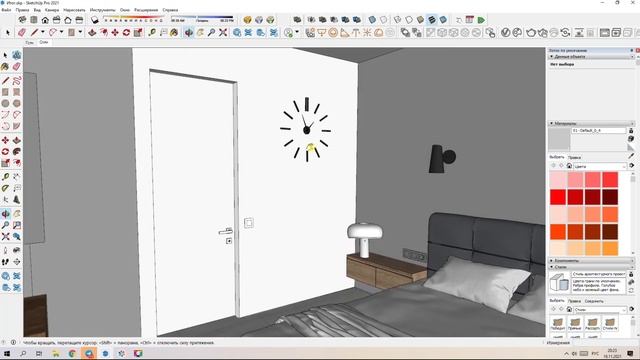The width and height of the screenshot is (640, 360).
Task: Open the materials collection dropdown
Action: [600, 166]
